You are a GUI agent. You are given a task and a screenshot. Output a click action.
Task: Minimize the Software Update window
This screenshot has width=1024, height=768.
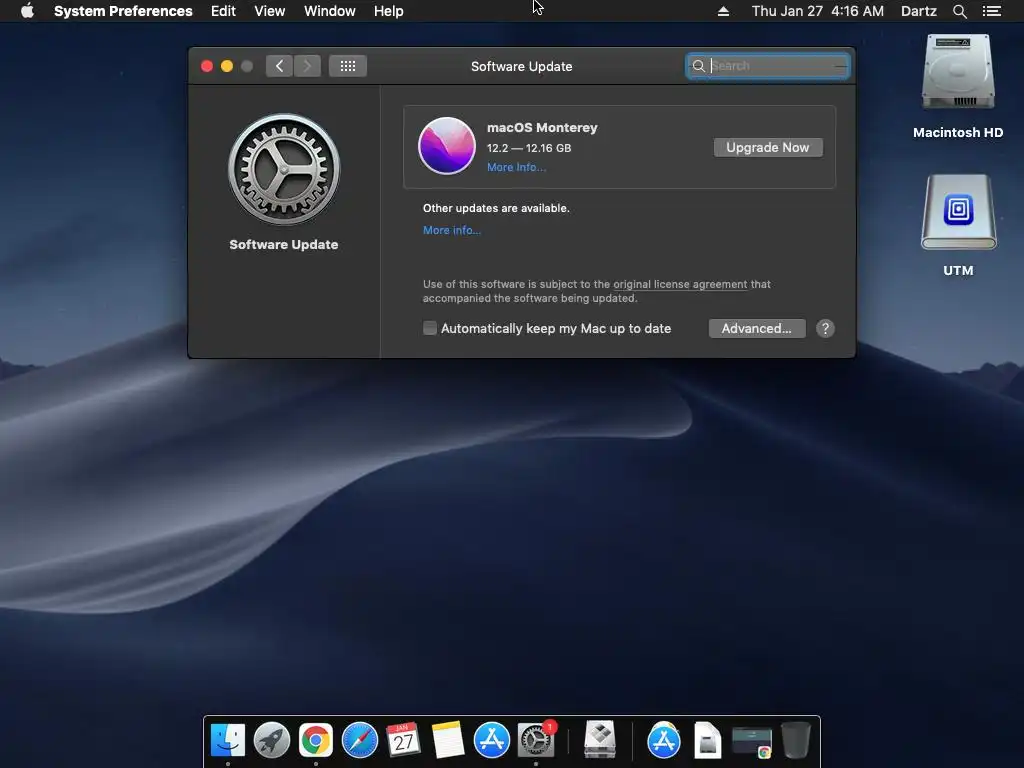pos(227,66)
